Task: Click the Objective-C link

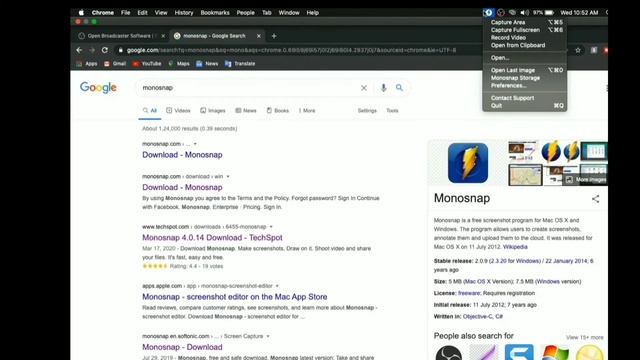Action: (x=478, y=316)
